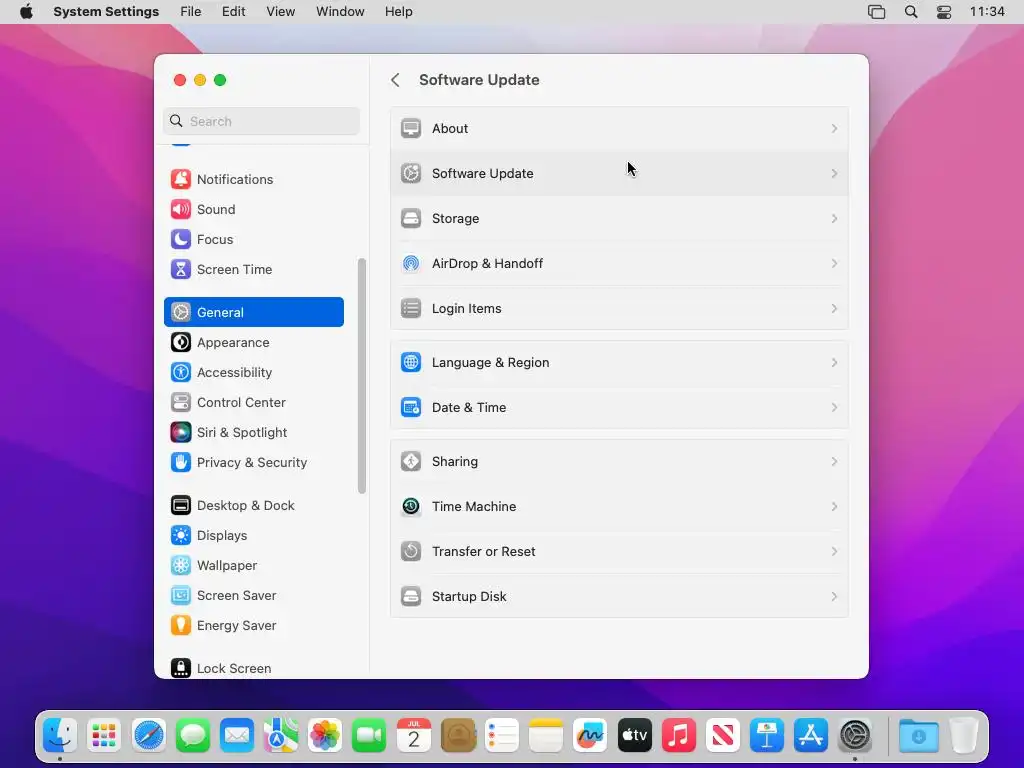Open Music from the Dock

coord(679,735)
